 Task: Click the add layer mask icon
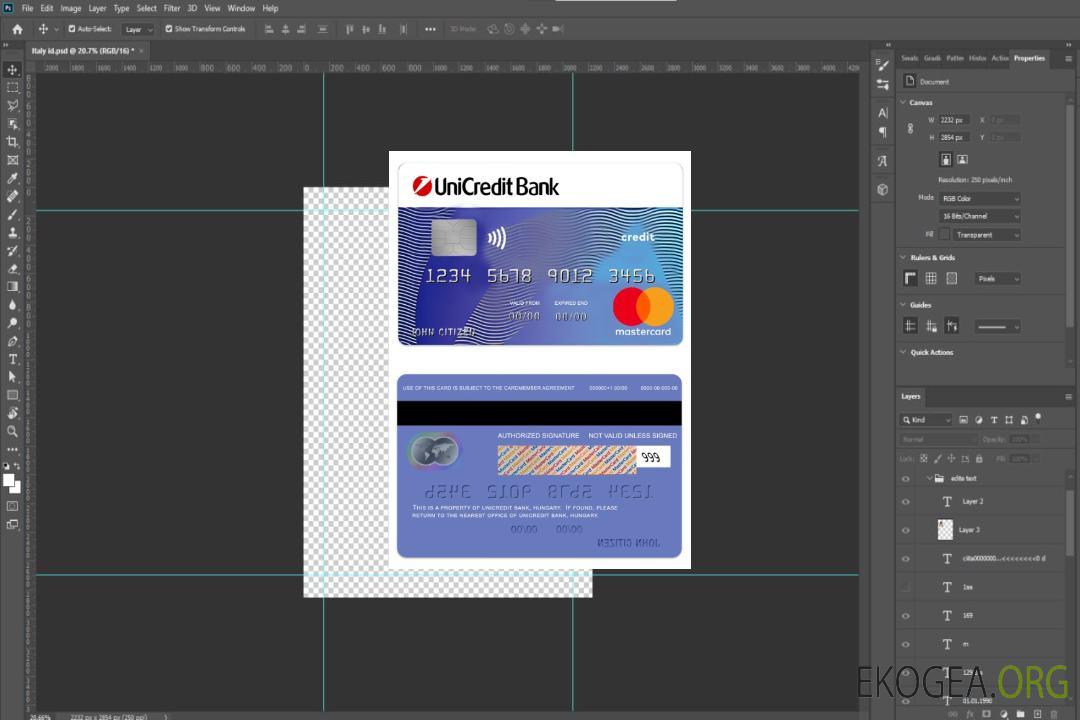[x=986, y=714]
